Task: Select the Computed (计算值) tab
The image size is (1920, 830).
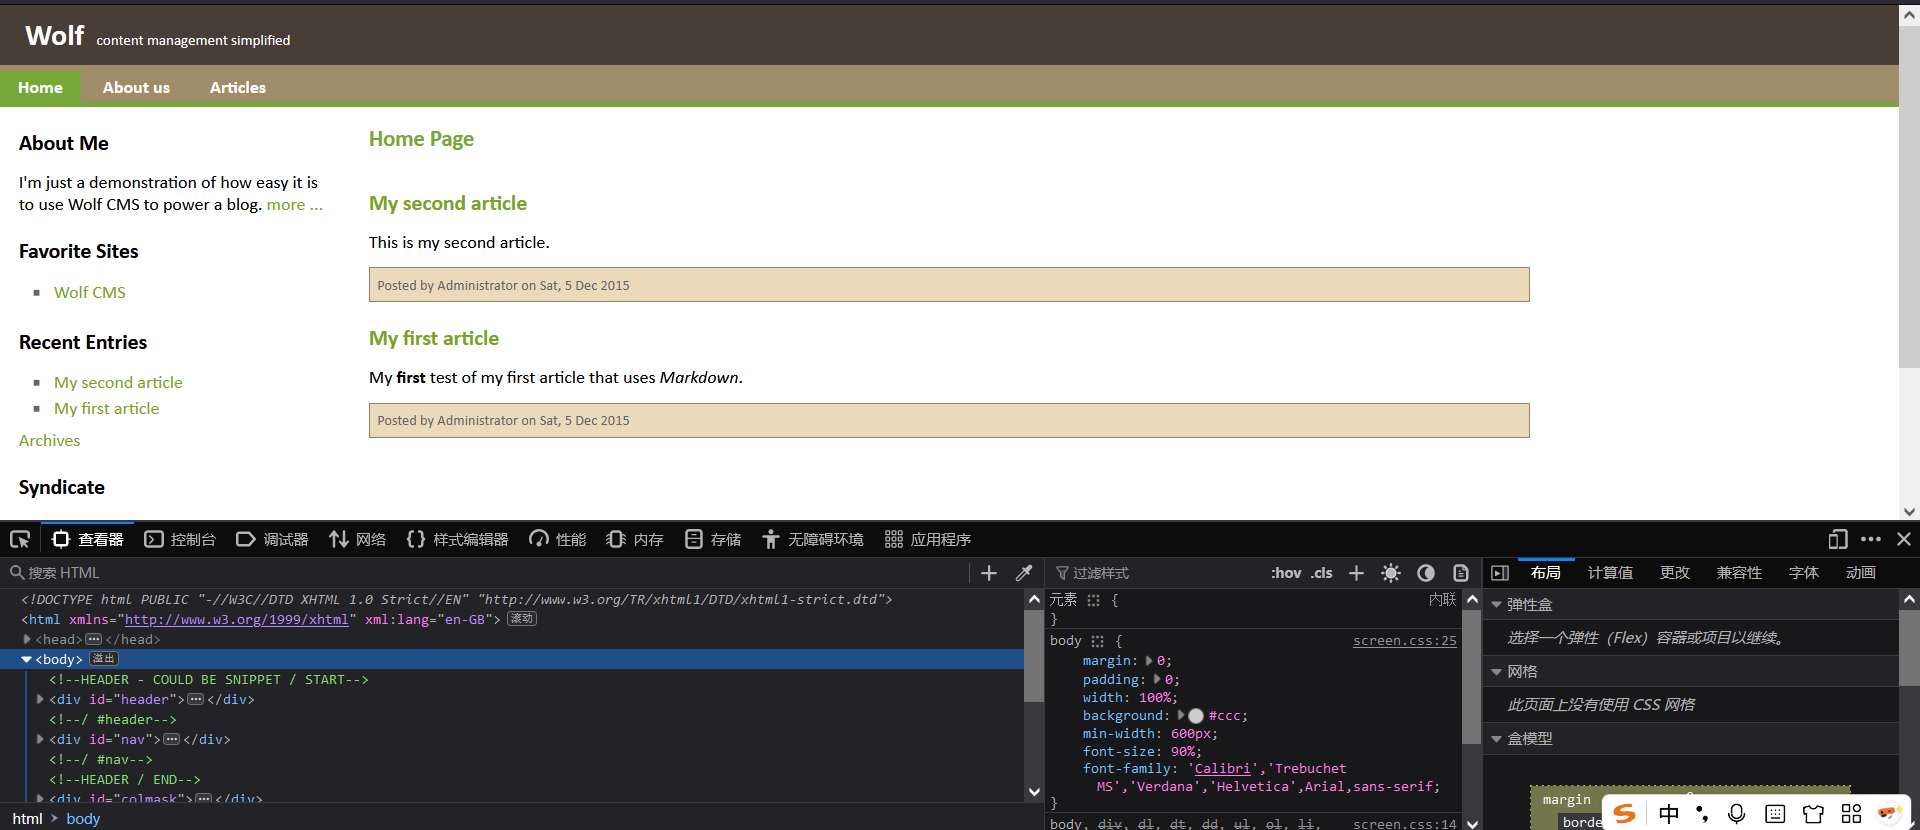Action: (1610, 573)
